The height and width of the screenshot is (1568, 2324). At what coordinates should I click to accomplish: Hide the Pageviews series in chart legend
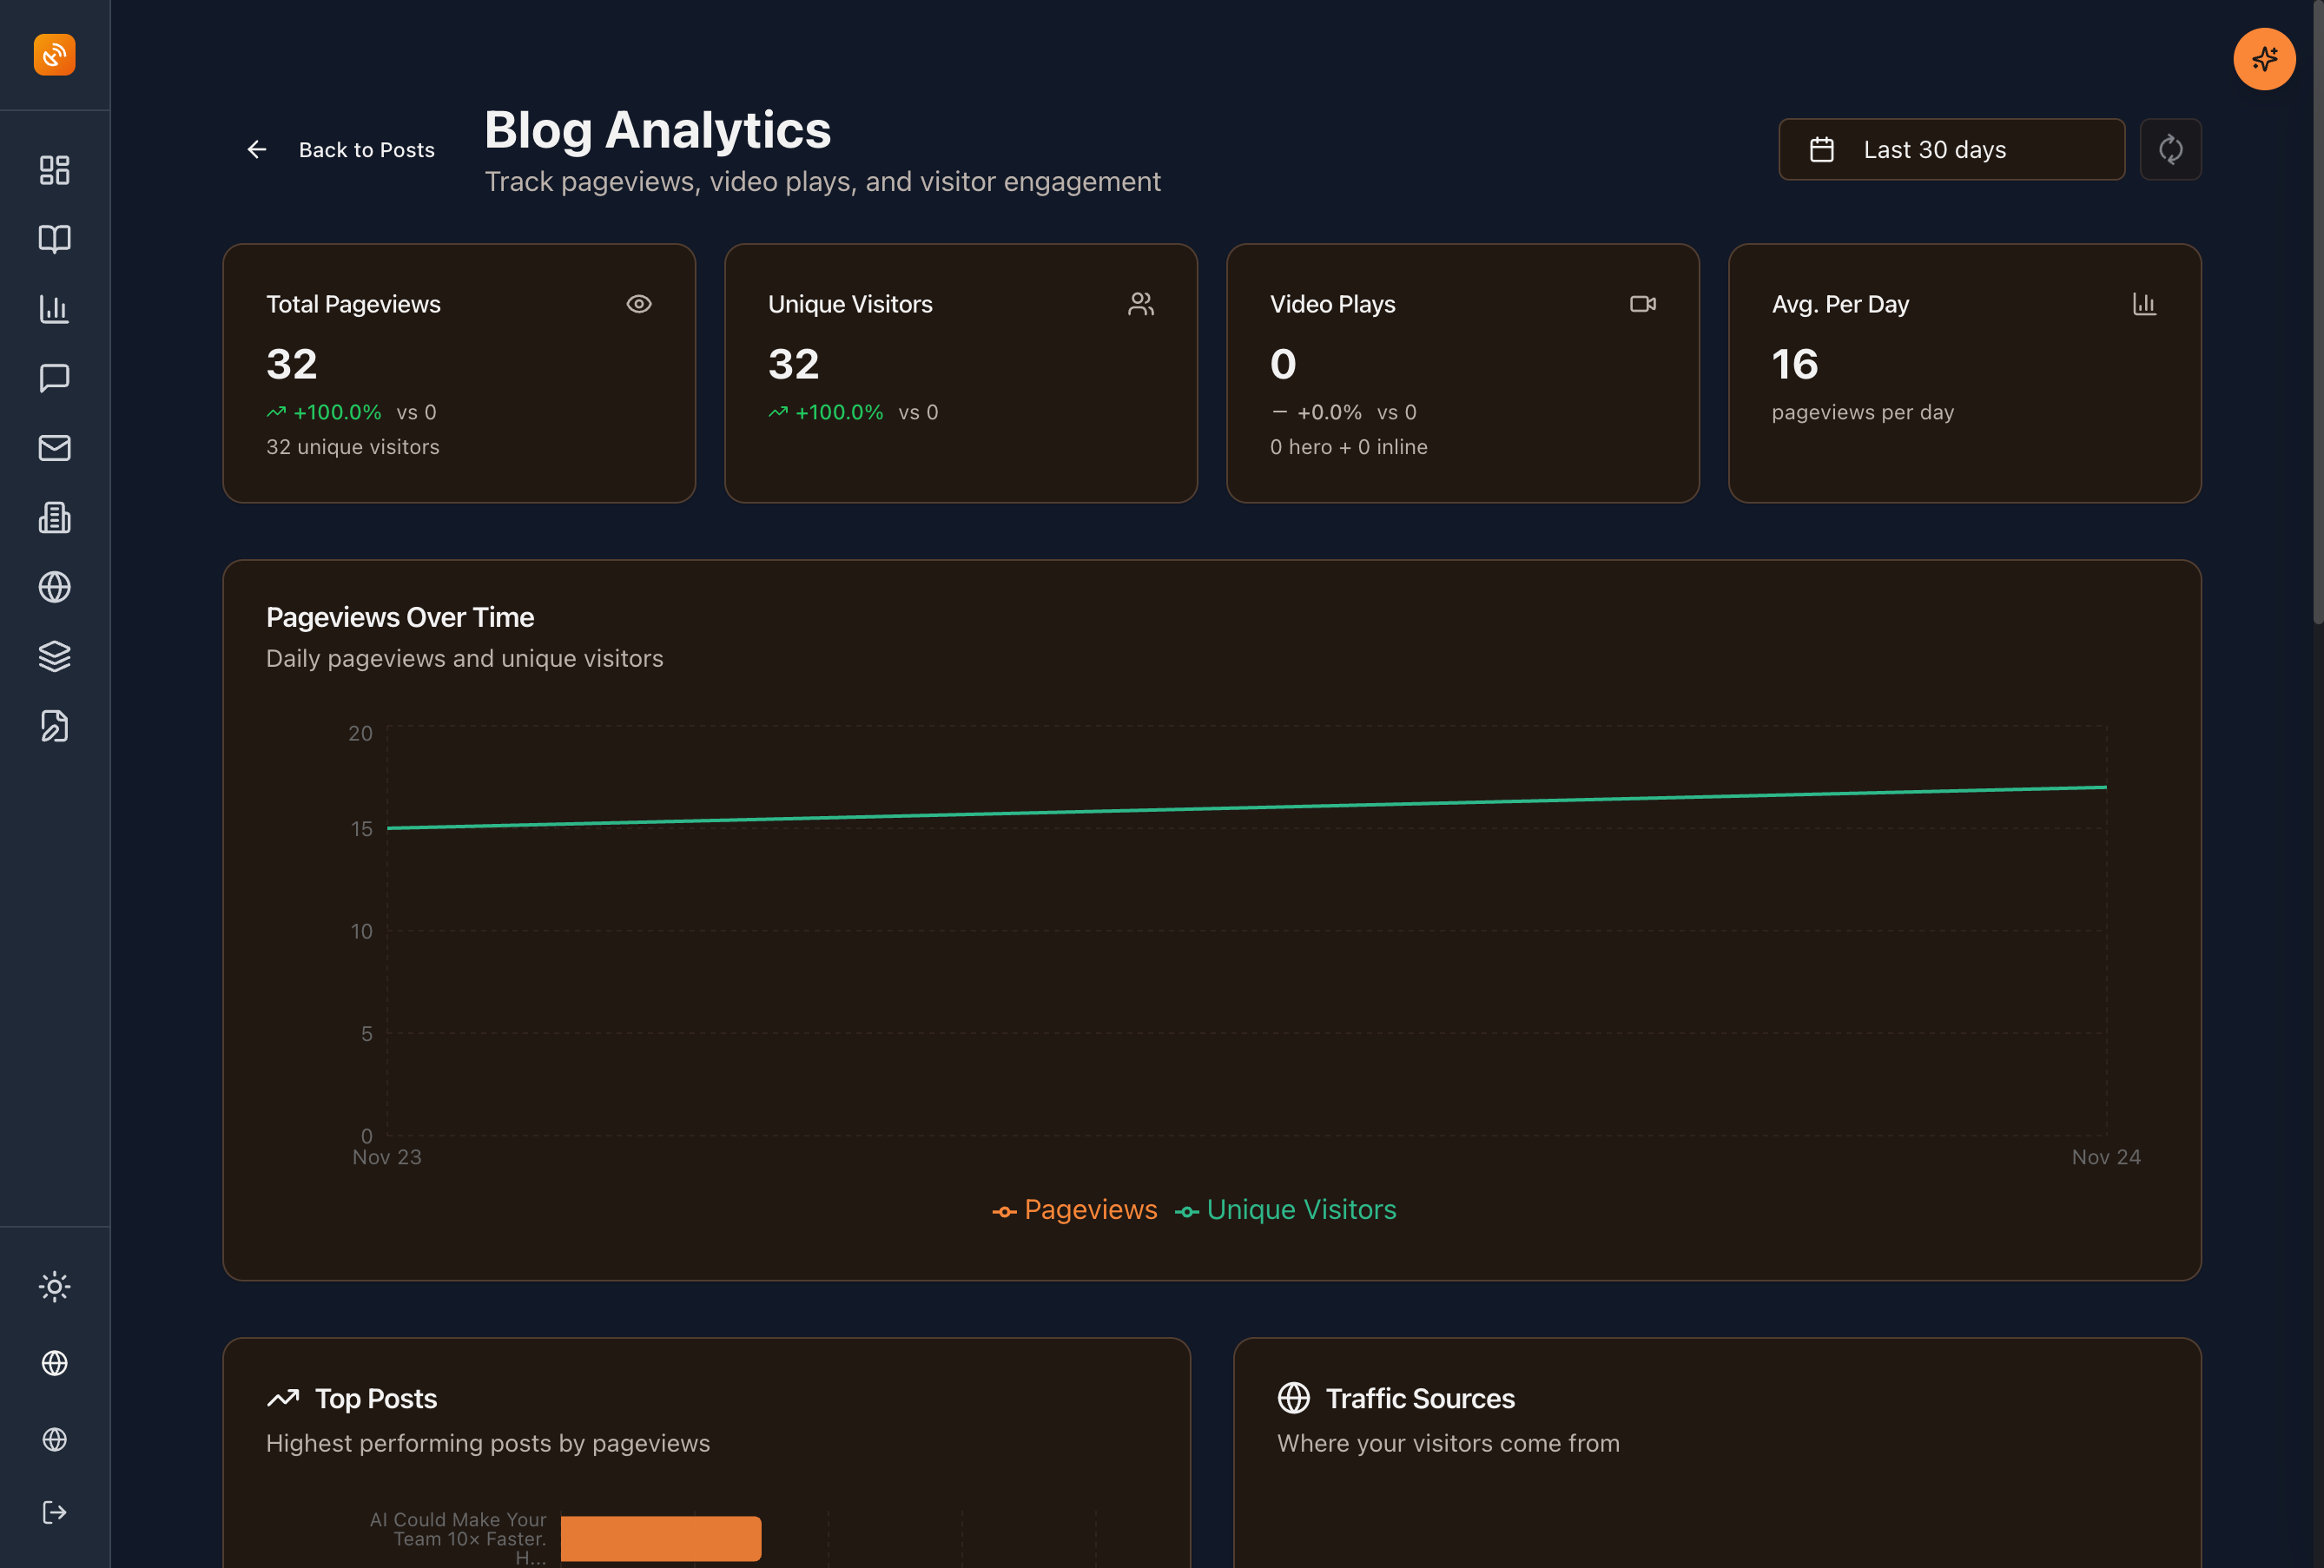pyautogui.click(x=1074, y=1209)
